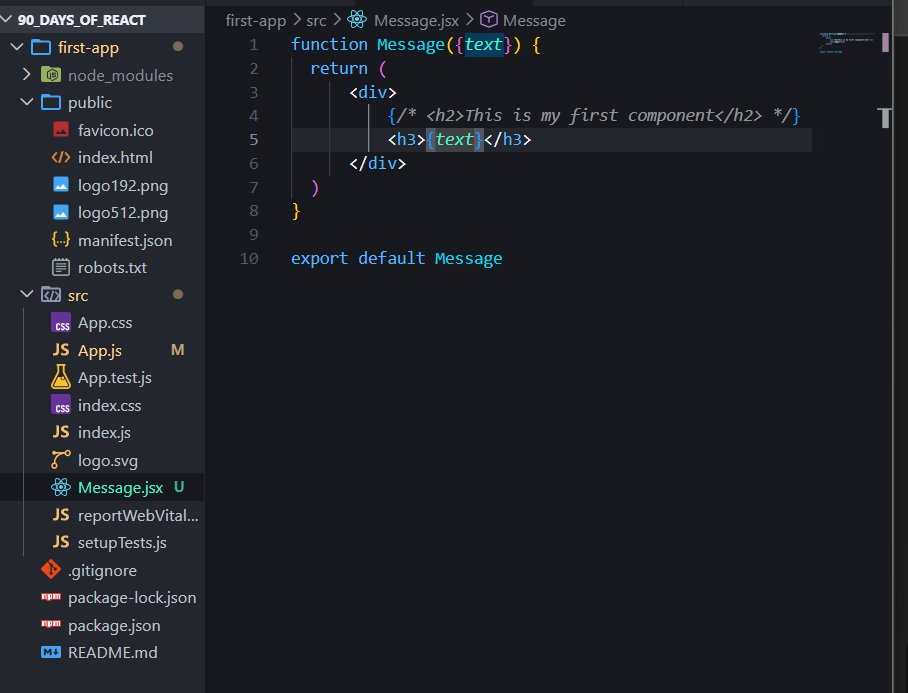Click the public folder icon
The image size is (908, 693).
(x=51, y=102)
